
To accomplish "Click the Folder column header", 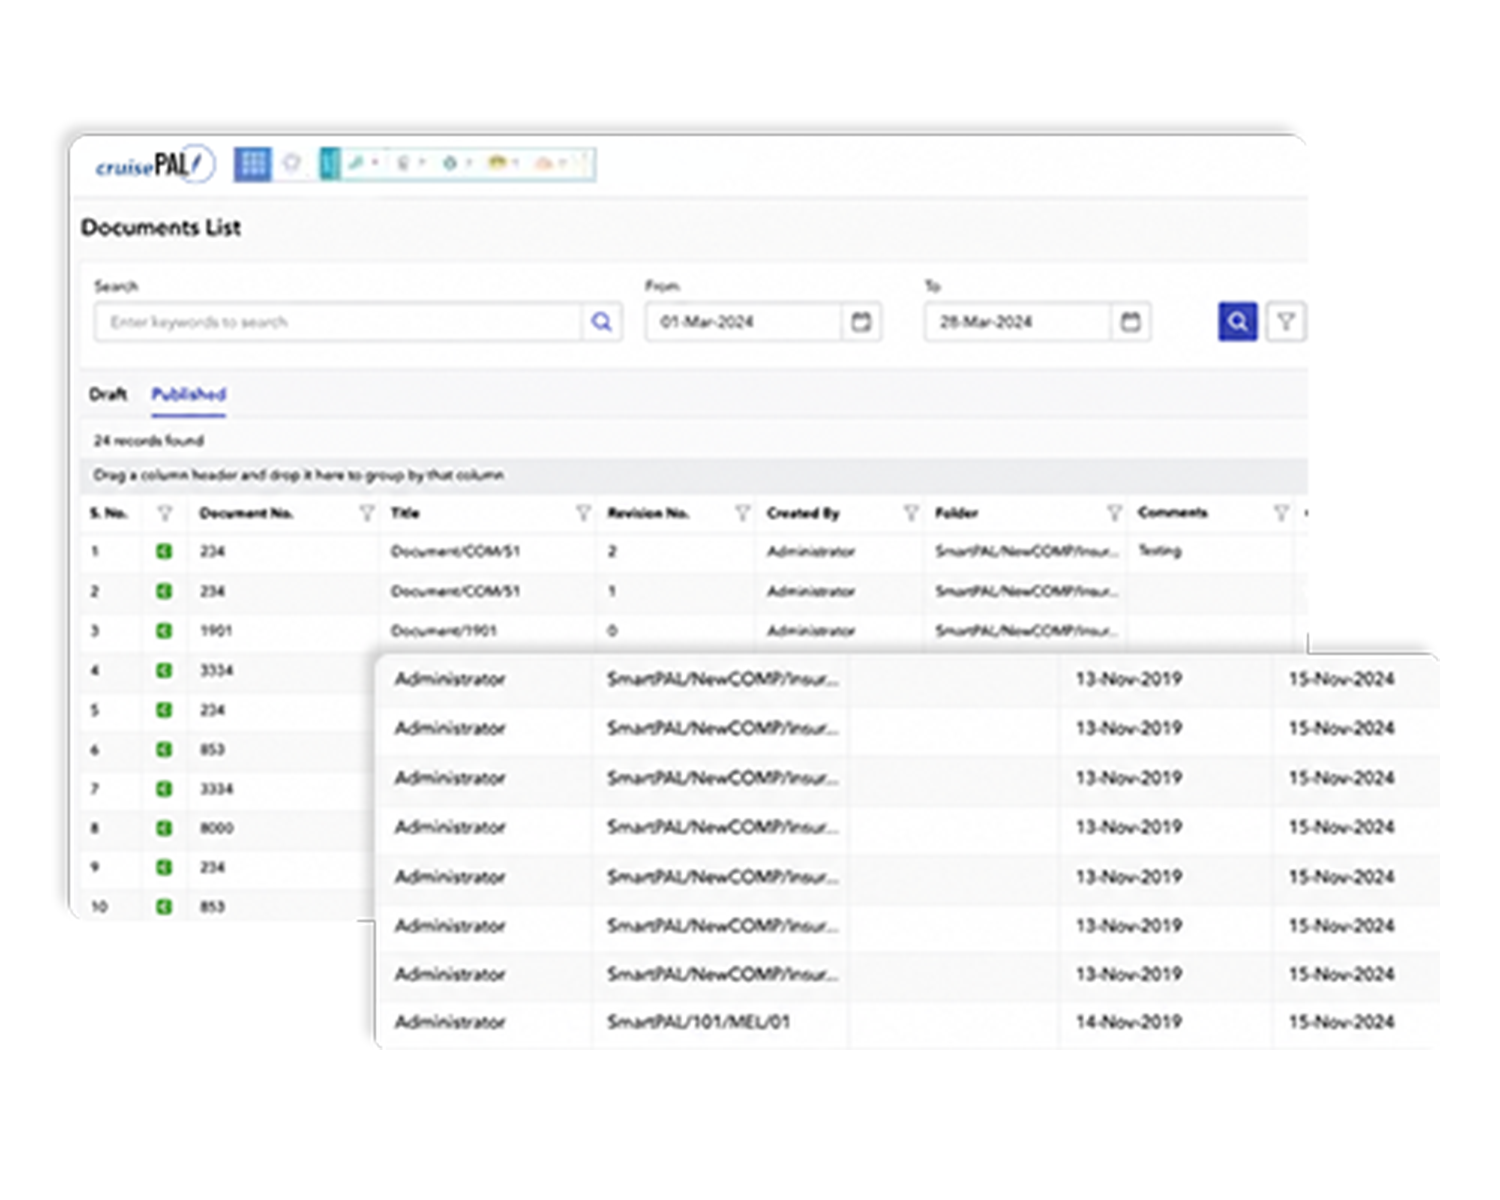I will [956, 513].
